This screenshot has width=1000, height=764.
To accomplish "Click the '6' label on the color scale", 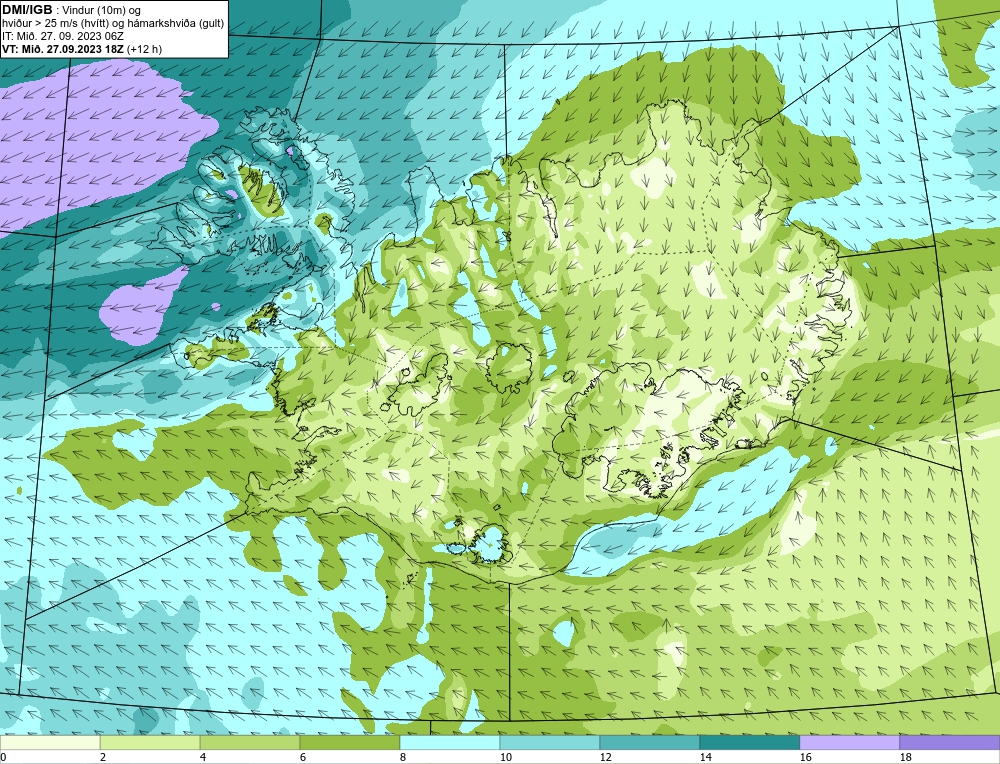I will [303, 757].
